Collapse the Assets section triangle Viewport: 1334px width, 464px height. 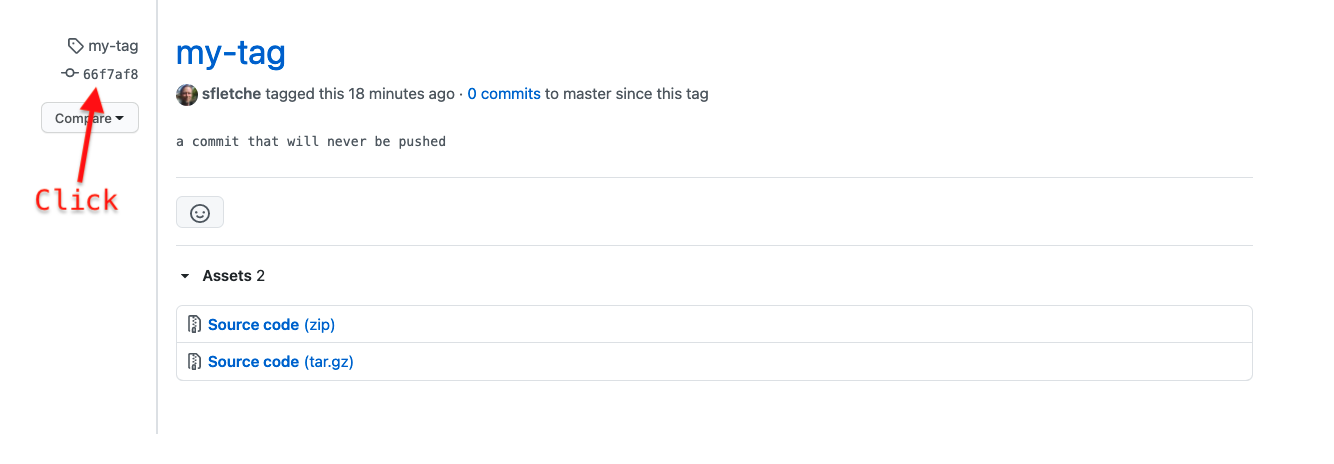click(185, 276)
